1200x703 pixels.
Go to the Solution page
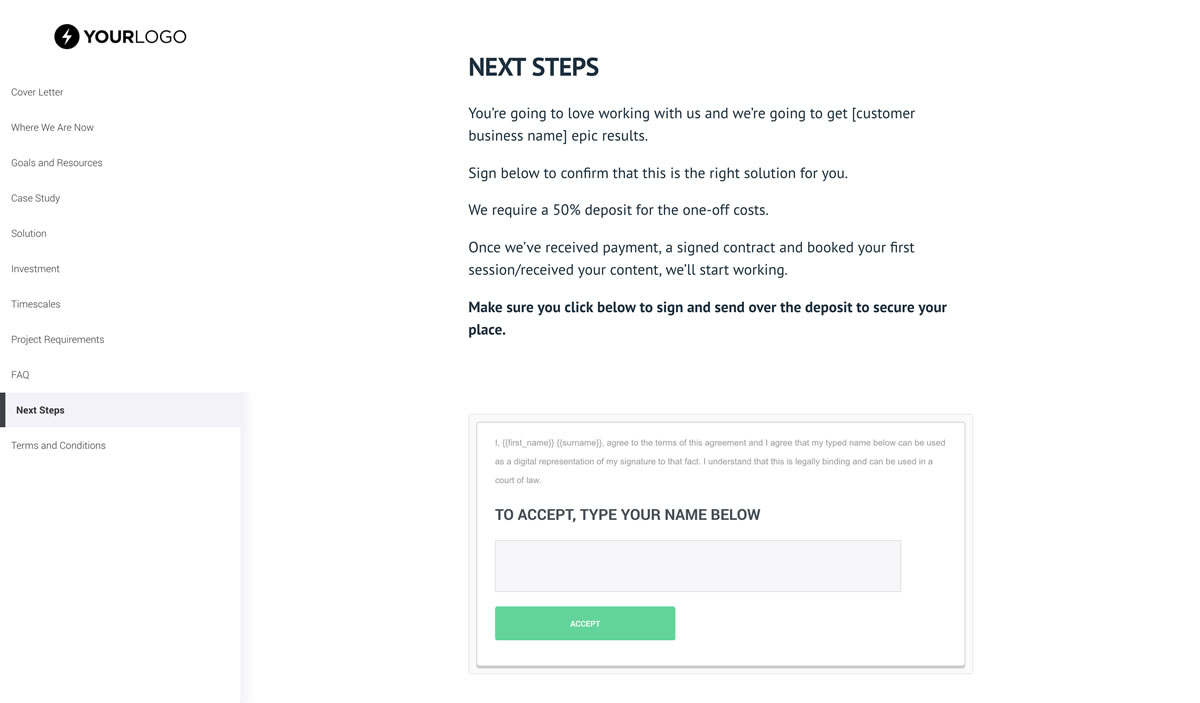(x=28, y=233)
